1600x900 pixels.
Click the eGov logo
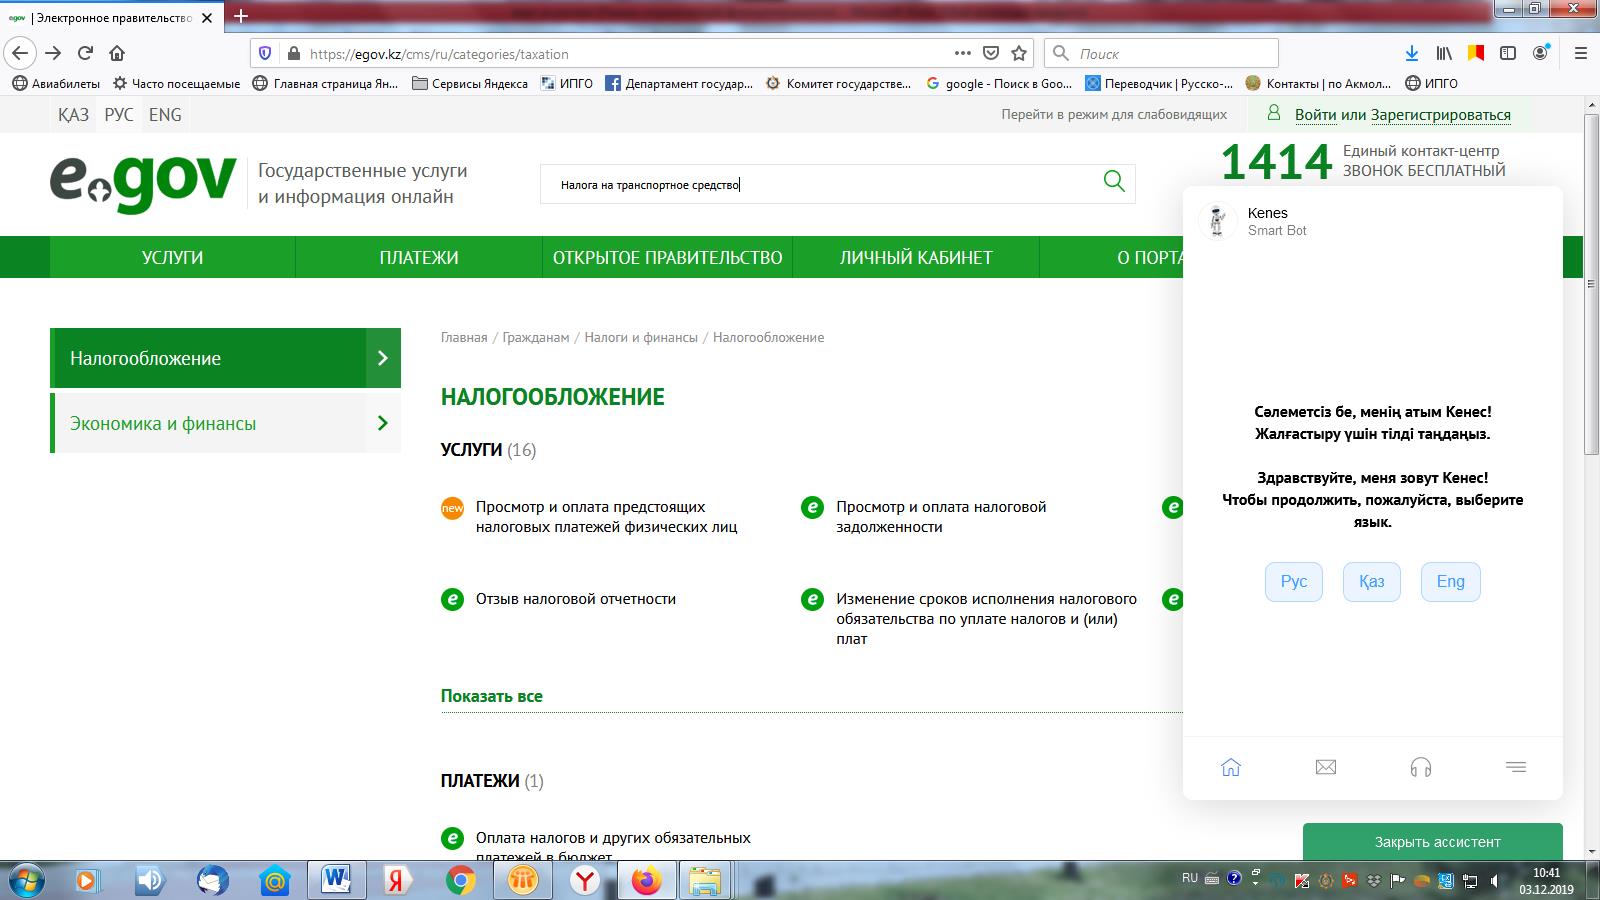143,183
